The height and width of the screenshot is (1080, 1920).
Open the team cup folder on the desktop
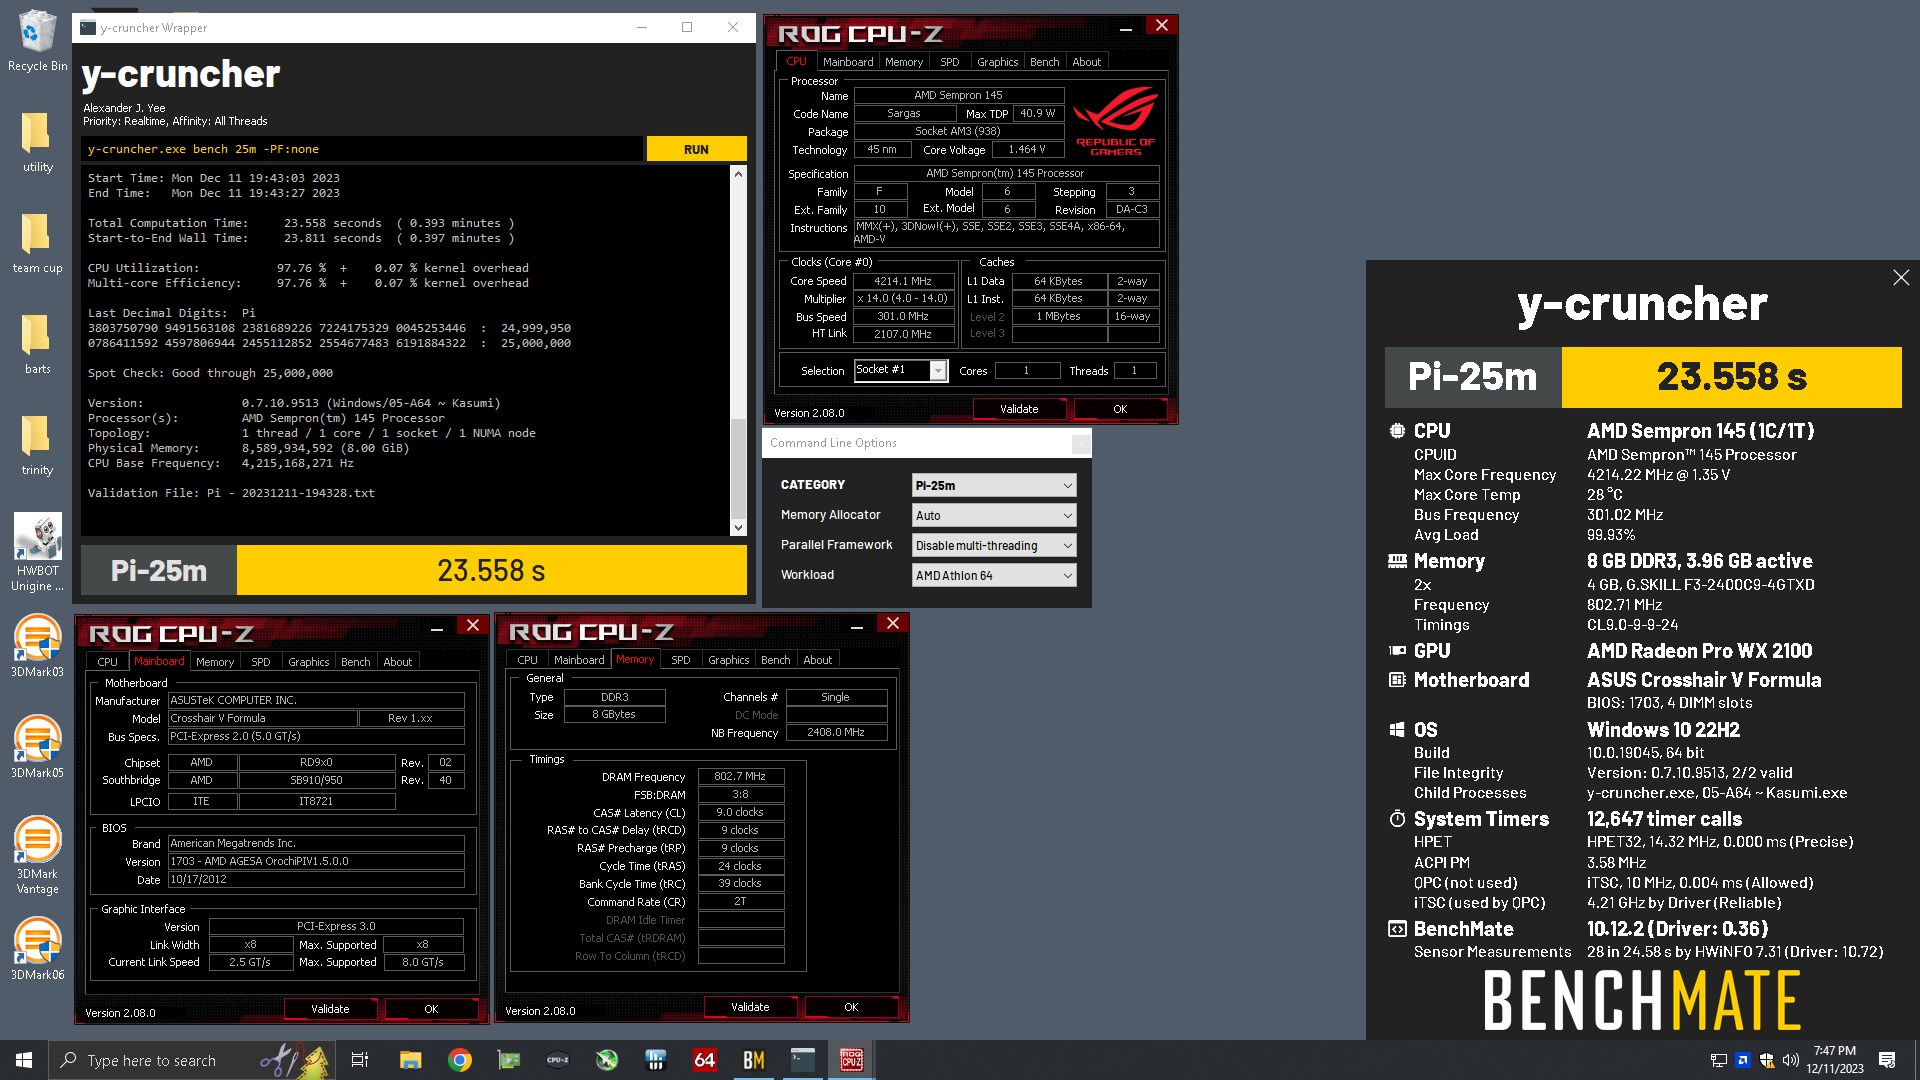(37, 243)
